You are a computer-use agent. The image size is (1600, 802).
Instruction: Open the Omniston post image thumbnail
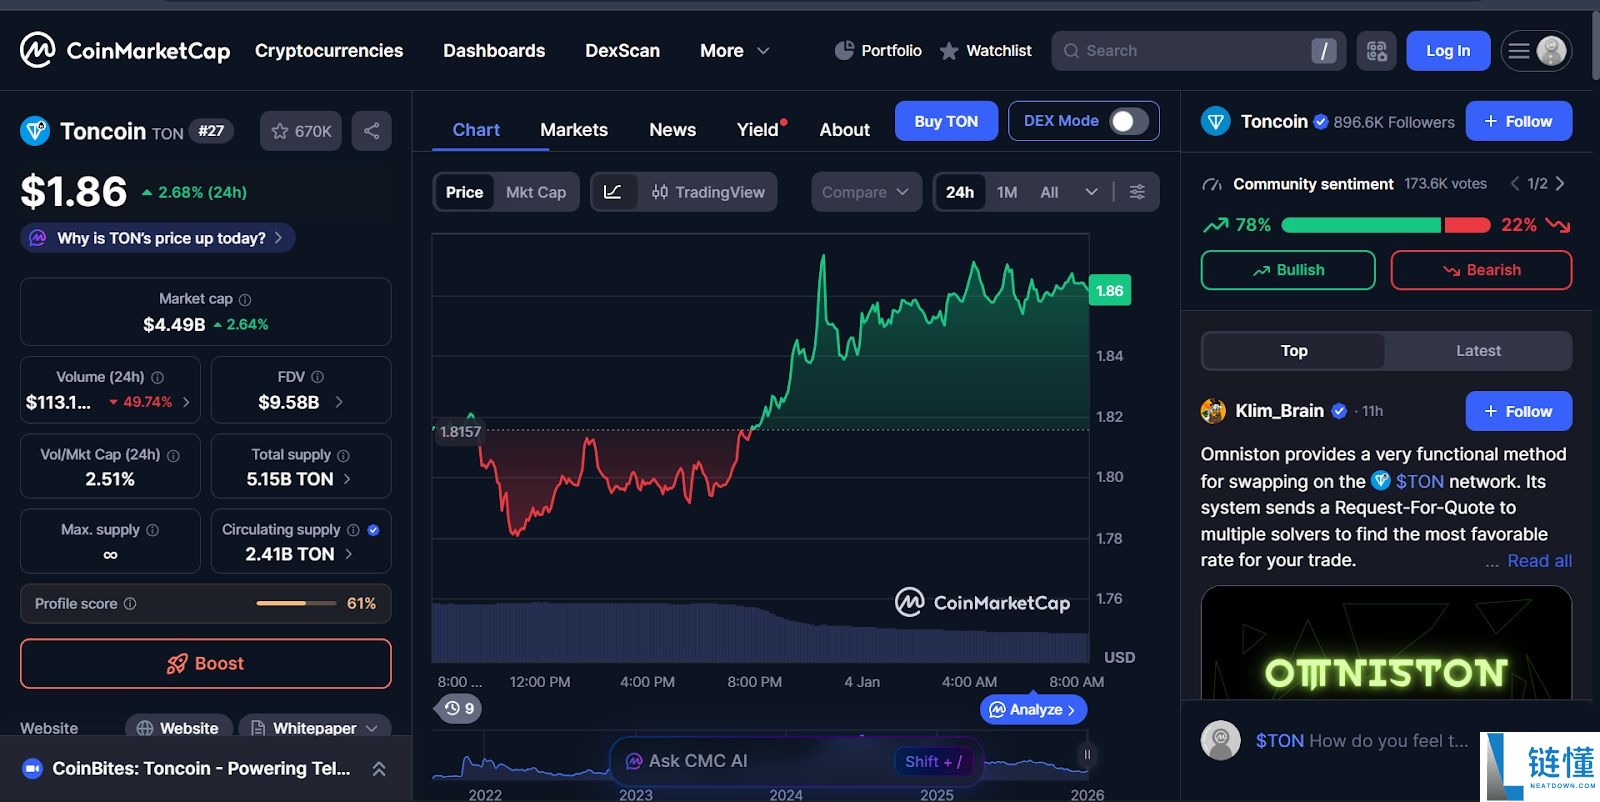point(1386,642)
